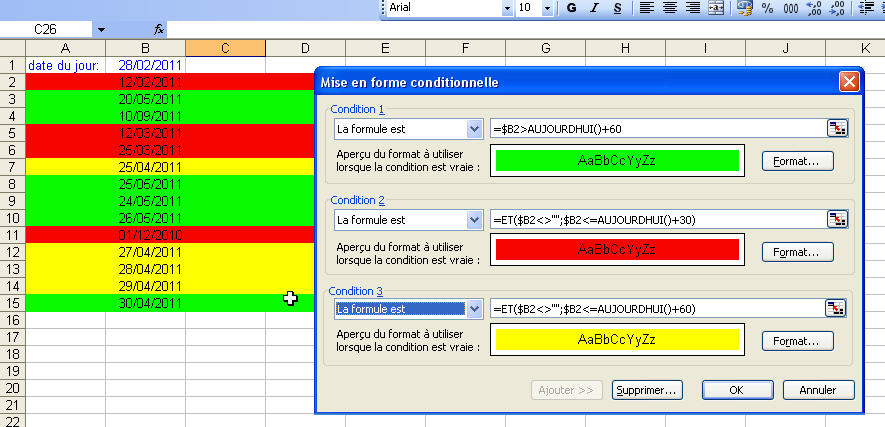The width and height of the screenshot is (885, 427).
Task: Center cell text horizontally
Action: (x=669, y=8)
